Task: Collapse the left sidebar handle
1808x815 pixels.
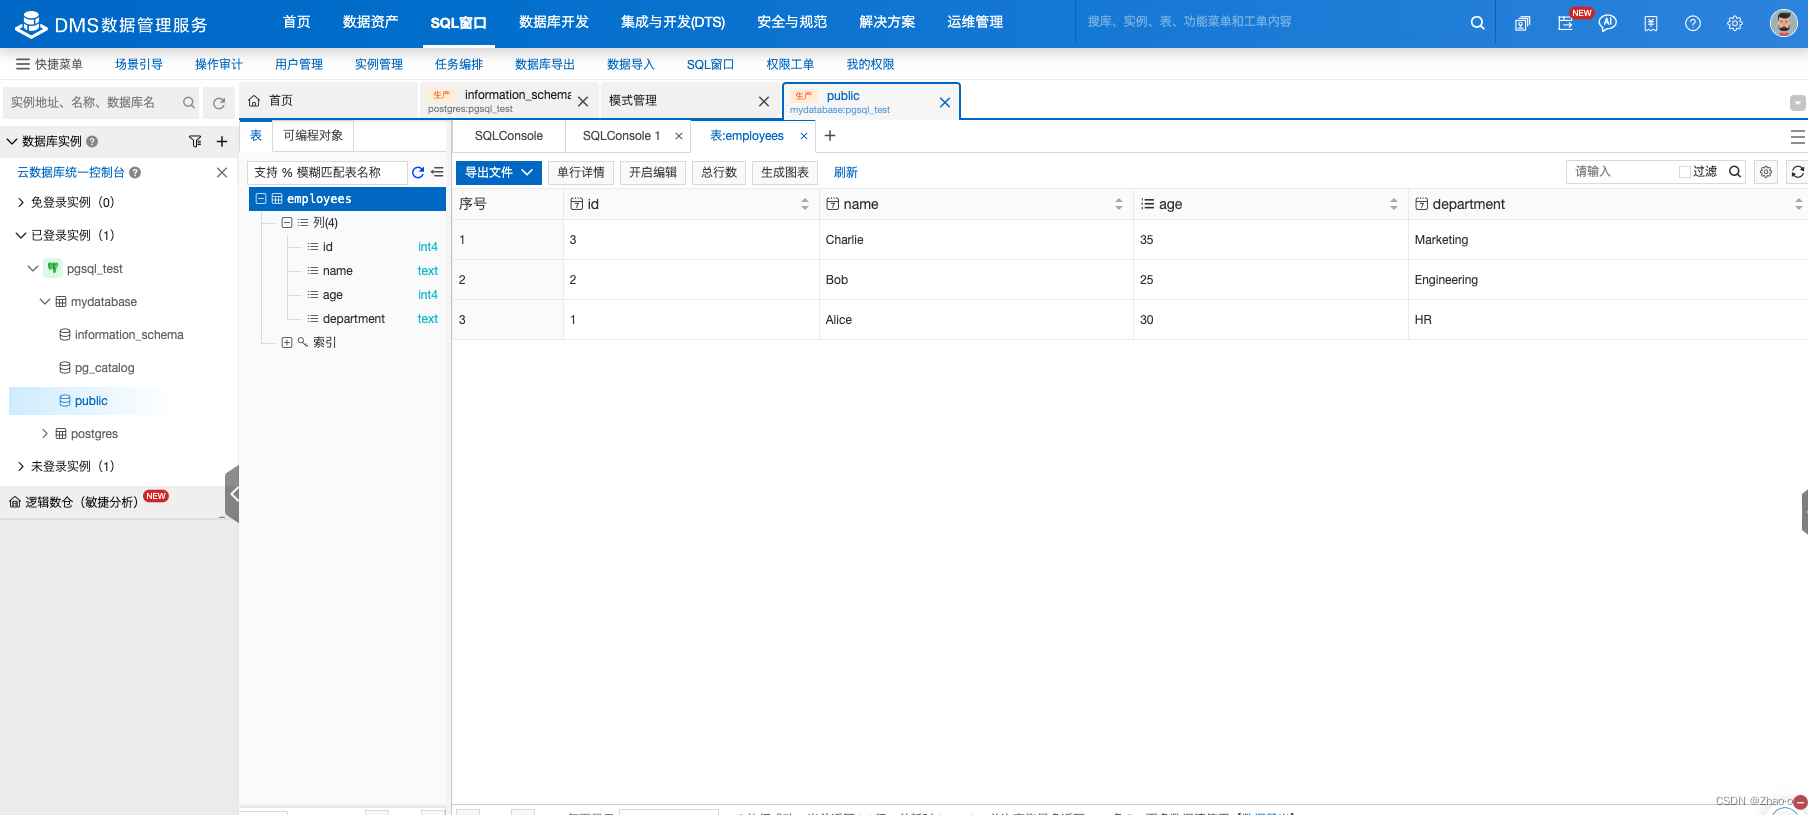Action: (232, 494)
